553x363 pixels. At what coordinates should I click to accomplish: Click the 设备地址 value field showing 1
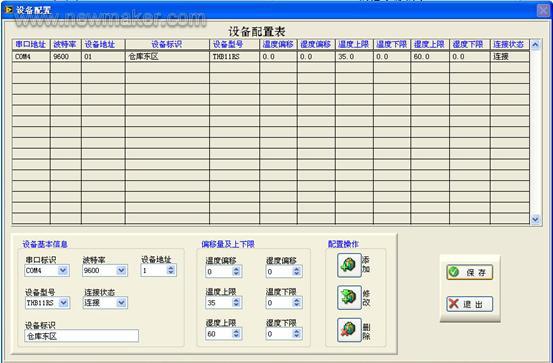coord(154,270)
